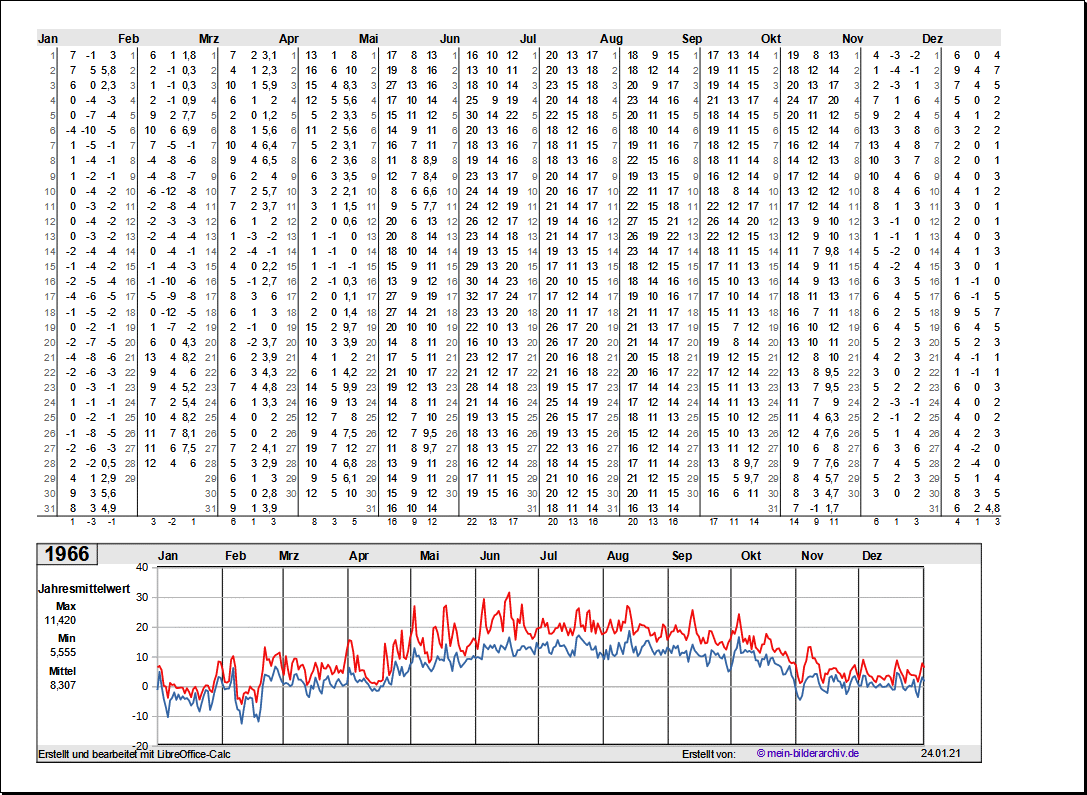Select the Mrz column header in the table
The image size is (1087, 795).
point(209,38)
